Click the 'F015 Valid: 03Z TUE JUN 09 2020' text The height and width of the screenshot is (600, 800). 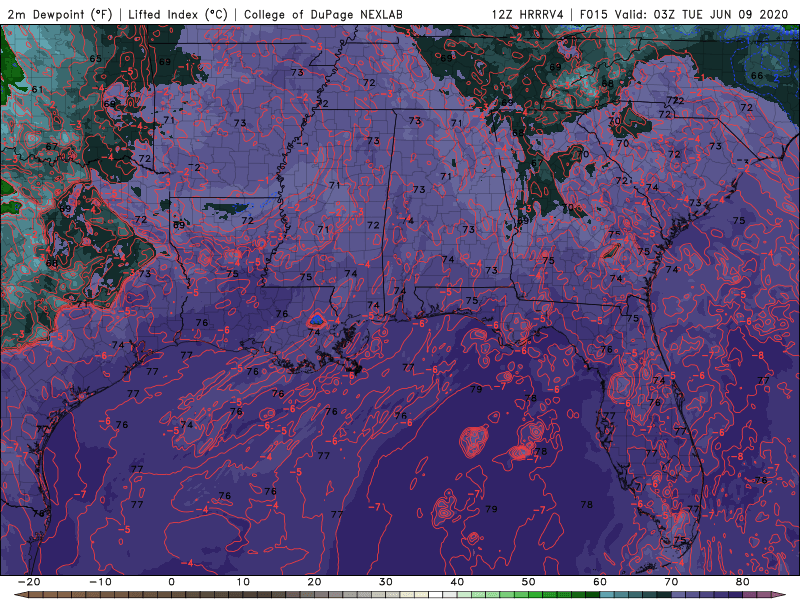click(x=684, y=14)
